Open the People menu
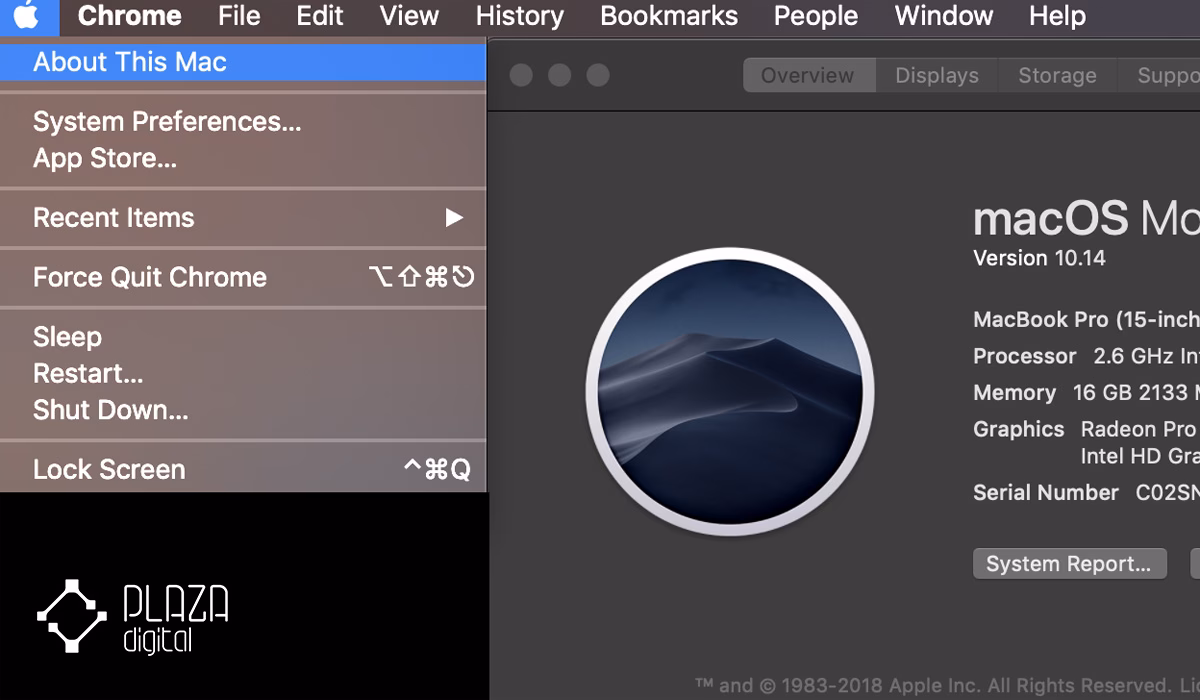 [x=816, y=16]
